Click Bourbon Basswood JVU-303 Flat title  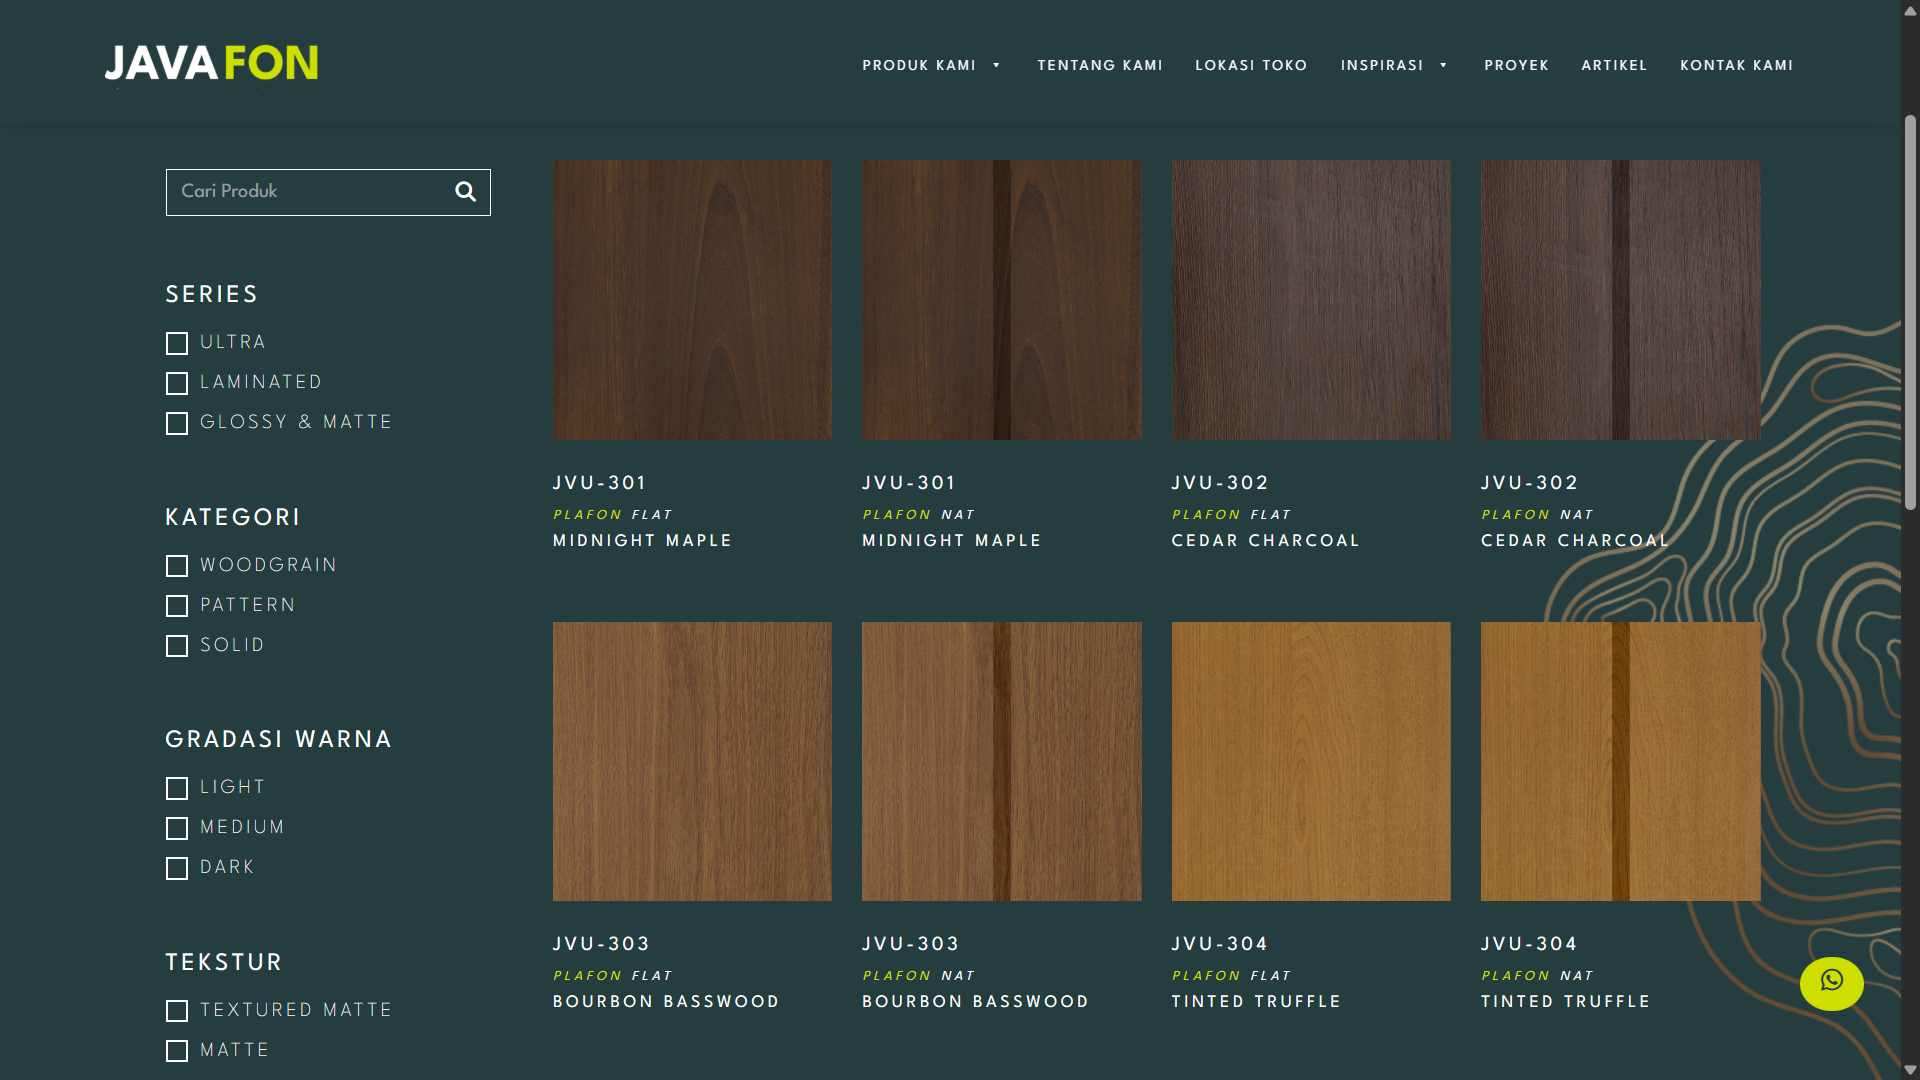665,1001
